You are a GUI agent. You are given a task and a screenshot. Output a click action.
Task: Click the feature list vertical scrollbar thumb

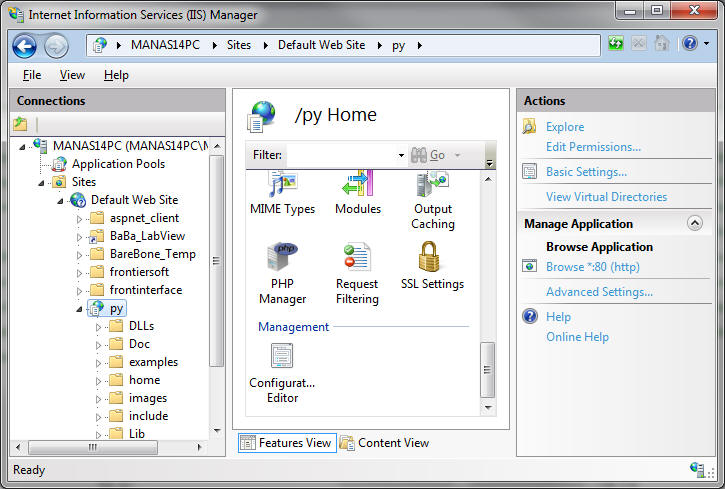(487, 369)
